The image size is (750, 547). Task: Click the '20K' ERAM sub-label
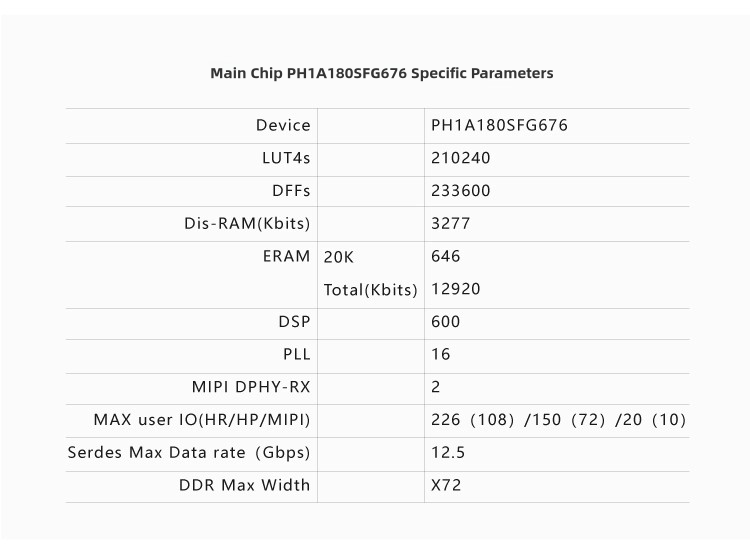pyautogui.click(x=339, y=257)
